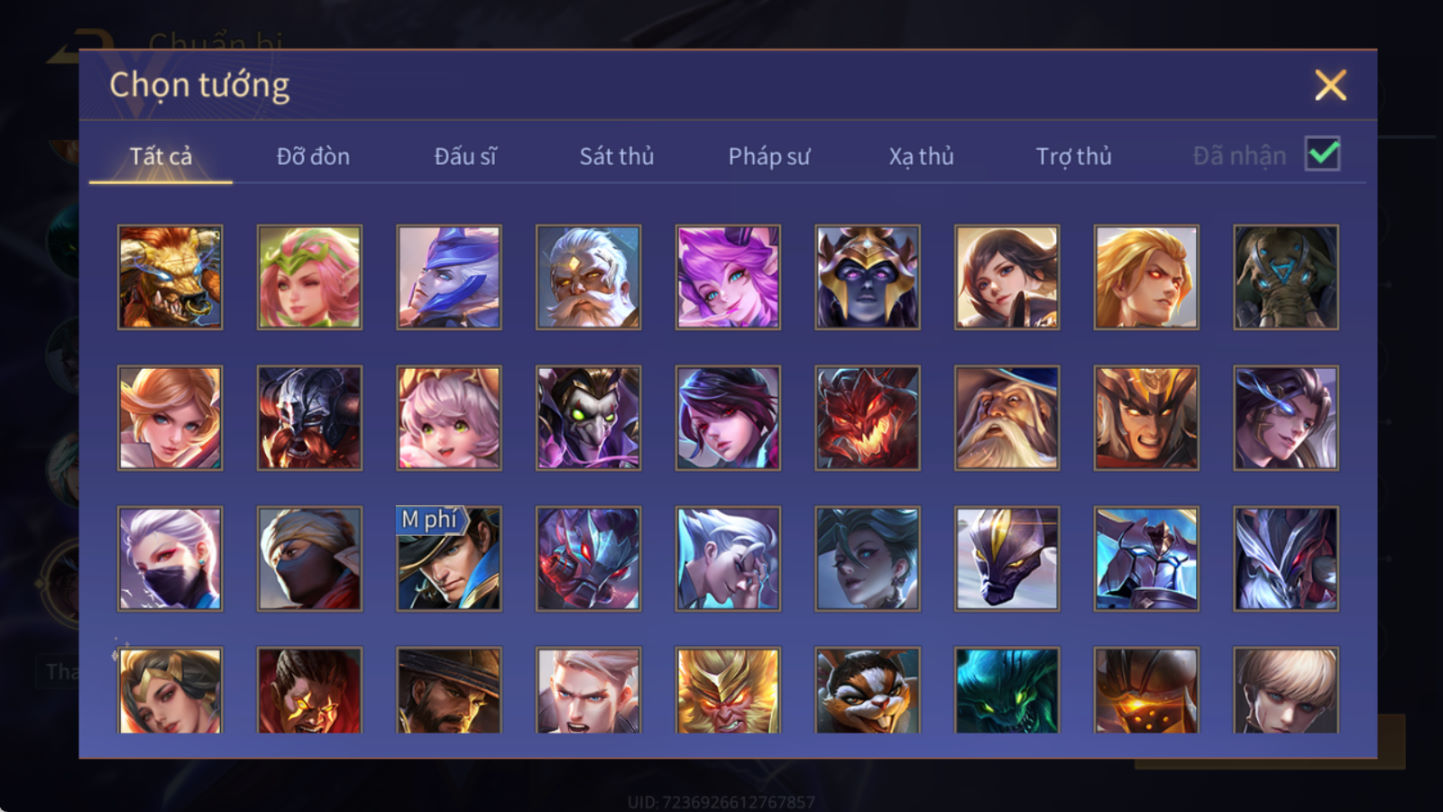Close the 'Chọn tướng' dialog
Image resolution: width=1443 pixels, height=812 pixels.
click(x=1330, y=85)
